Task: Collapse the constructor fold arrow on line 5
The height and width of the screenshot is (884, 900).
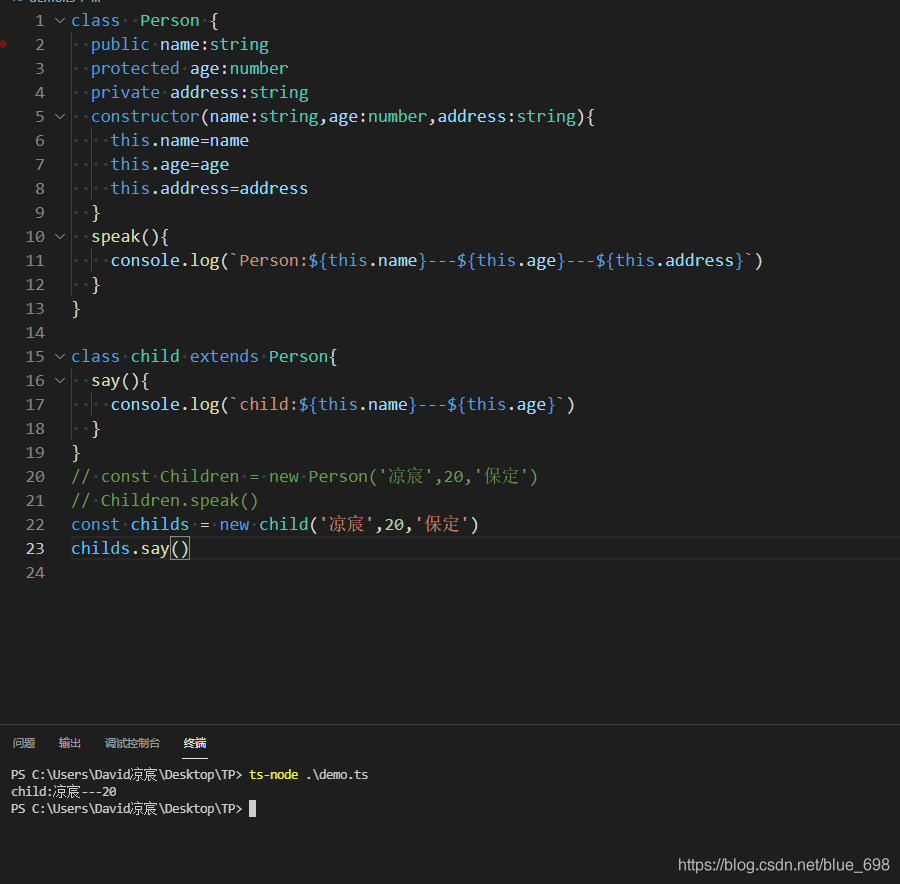Action: click(60, 117)
